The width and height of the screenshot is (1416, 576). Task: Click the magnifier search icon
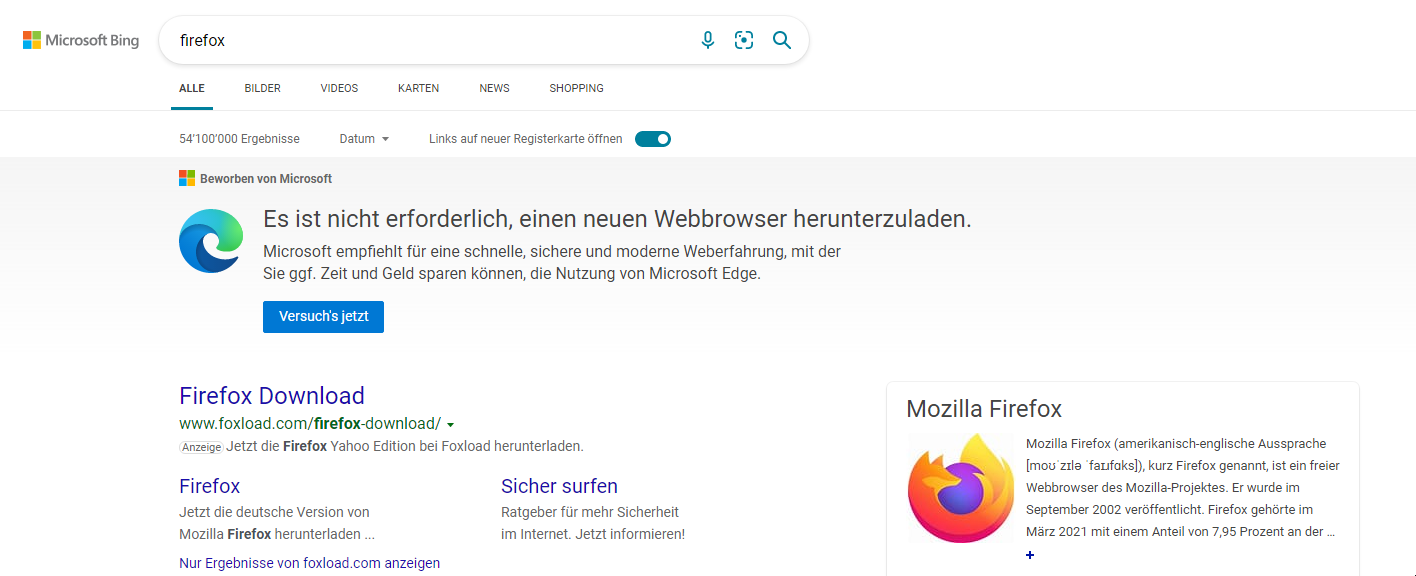click(782, 40)
